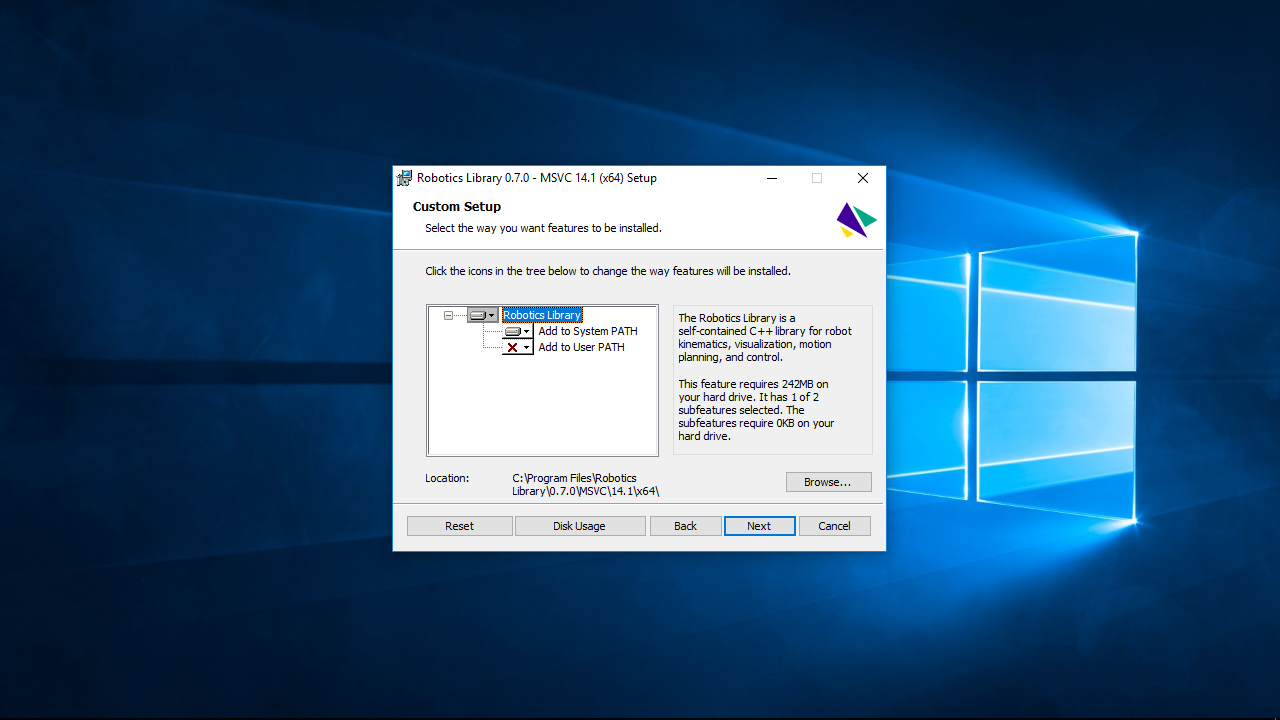The width and height of the screenshot is (1280, 720).
Task: Cancel the setup wizard
Action: tap(834, 526)
